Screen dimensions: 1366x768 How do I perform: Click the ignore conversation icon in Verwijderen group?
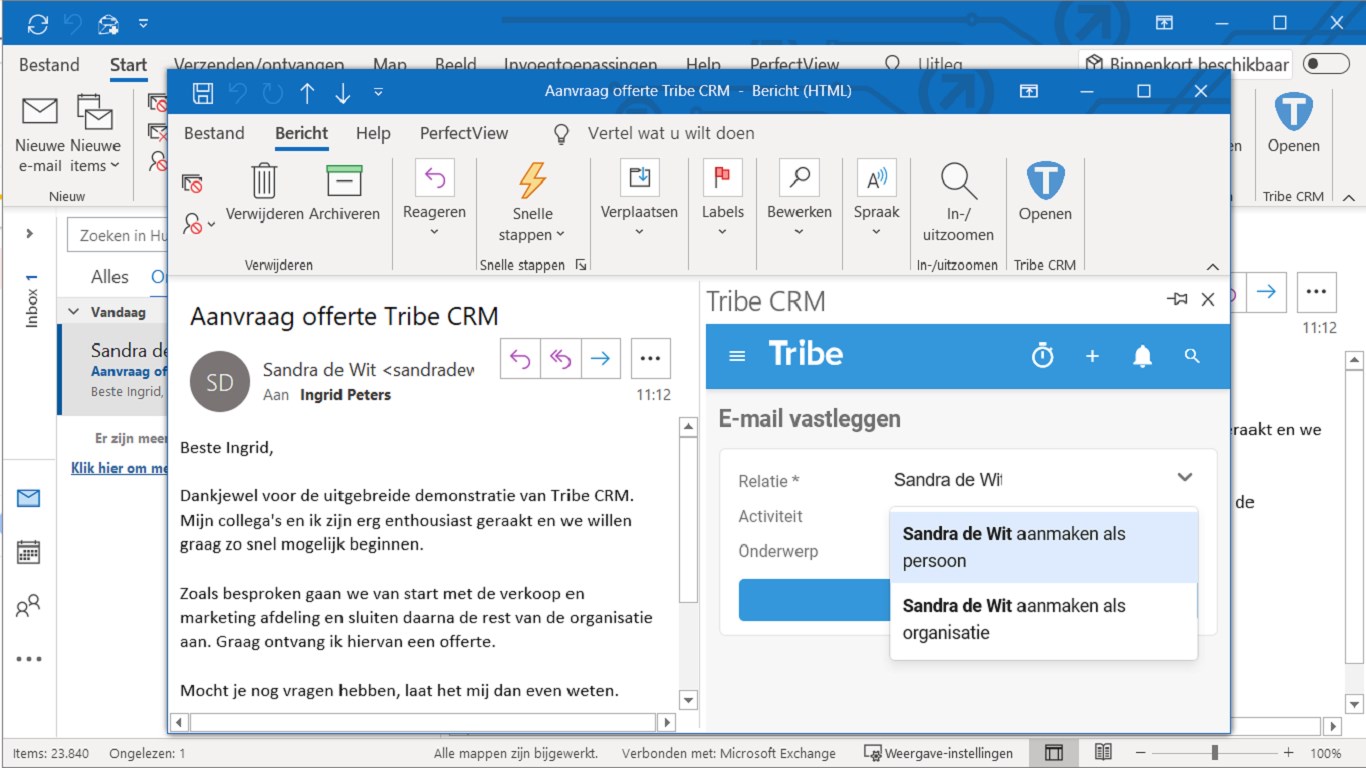click(192, 184)
